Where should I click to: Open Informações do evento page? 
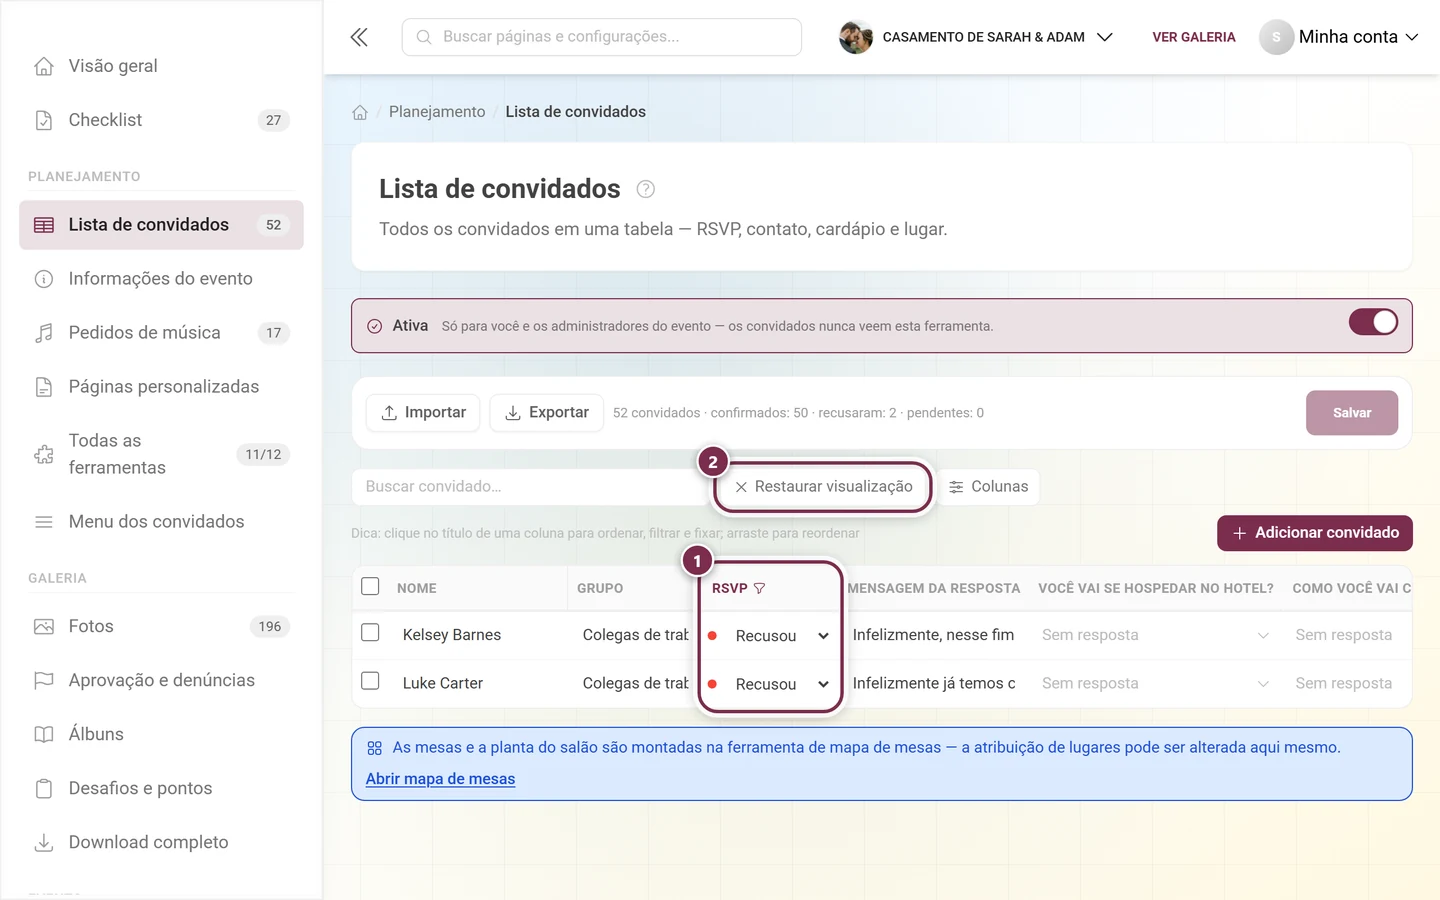tap(161, 279)
